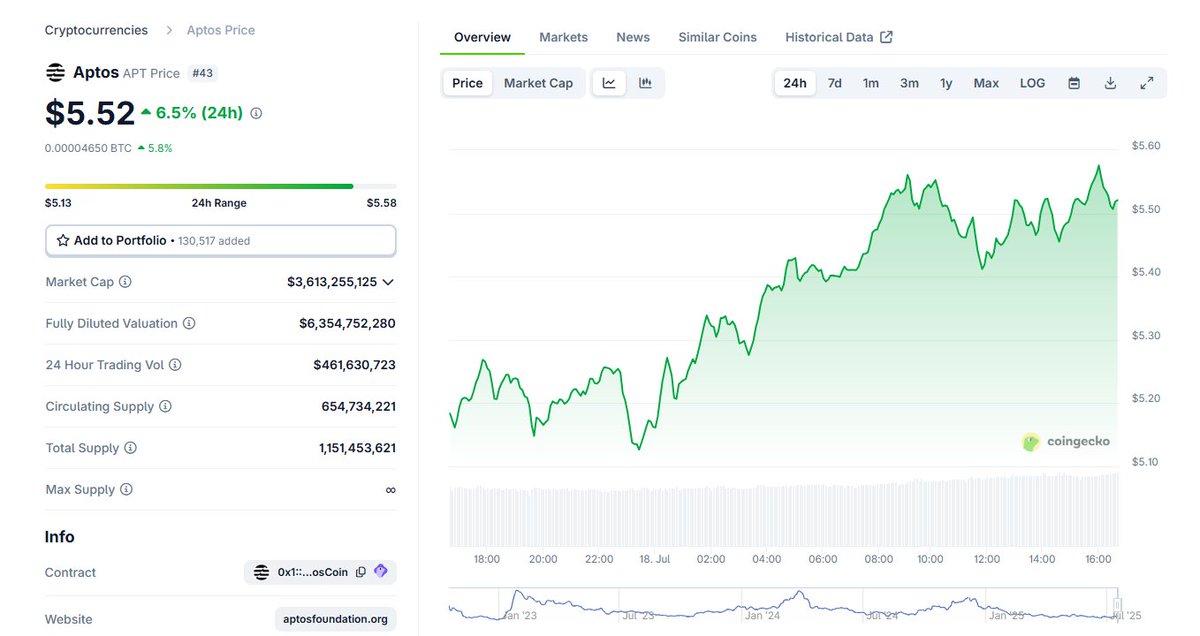This screenshot has width=1200, height=636.
Task: Click the historical range navigator mini chart
Action: coord(783,606)
